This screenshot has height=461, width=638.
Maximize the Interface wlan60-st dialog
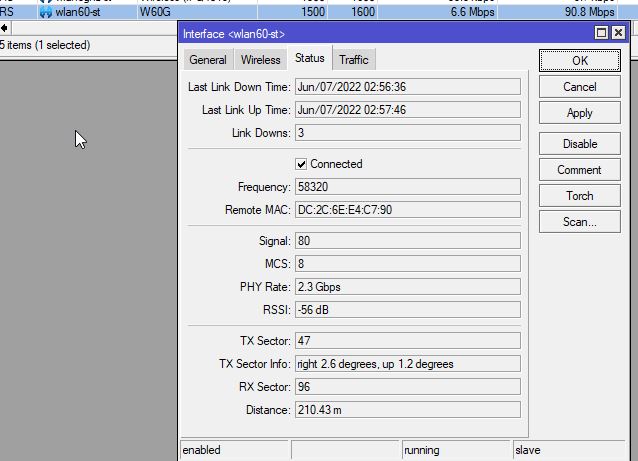[x=601, y=33]
